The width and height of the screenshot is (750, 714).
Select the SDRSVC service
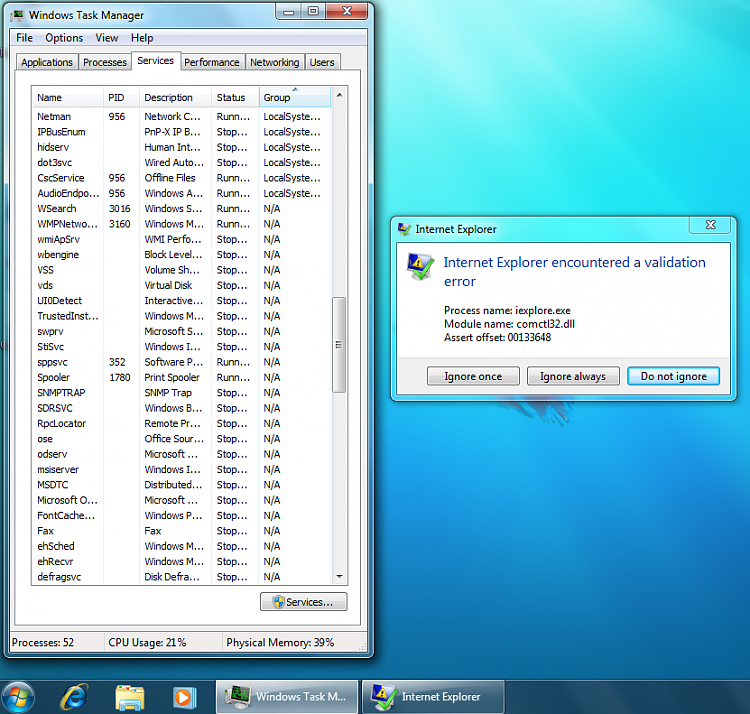pyautogui.click(x=182, y=408)
